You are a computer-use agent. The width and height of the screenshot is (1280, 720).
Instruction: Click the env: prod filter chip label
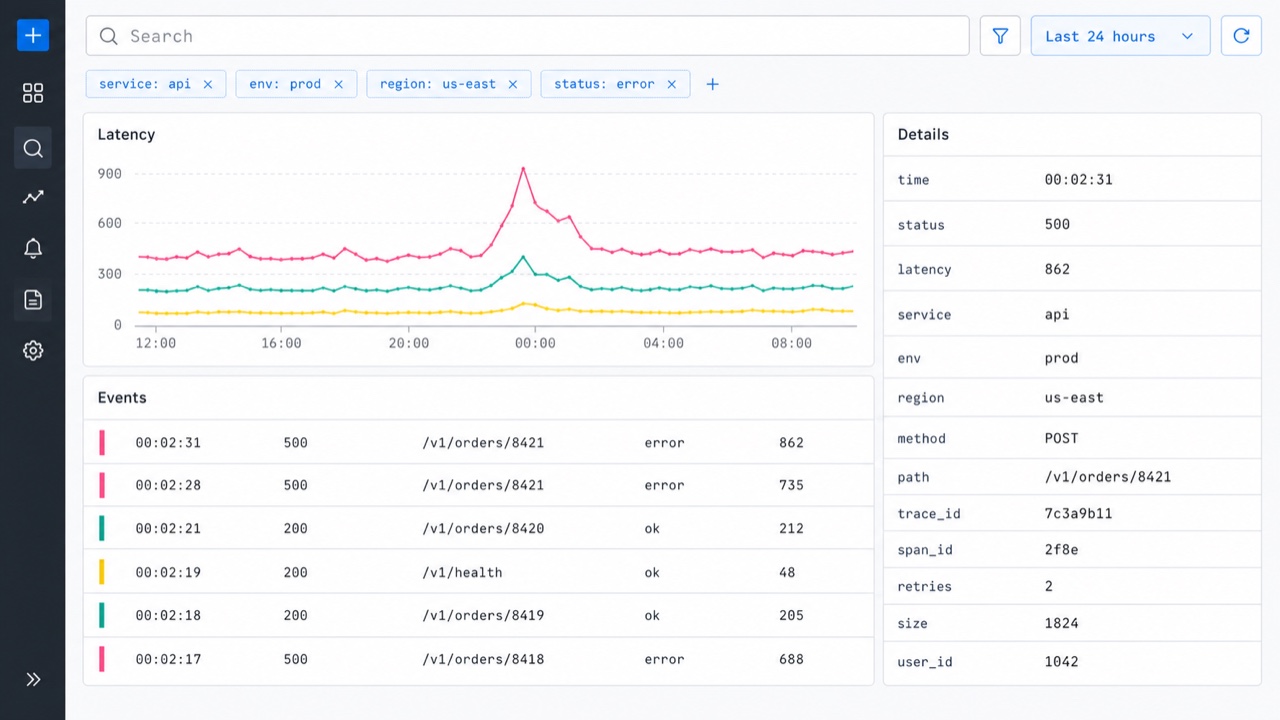point(285,84)
